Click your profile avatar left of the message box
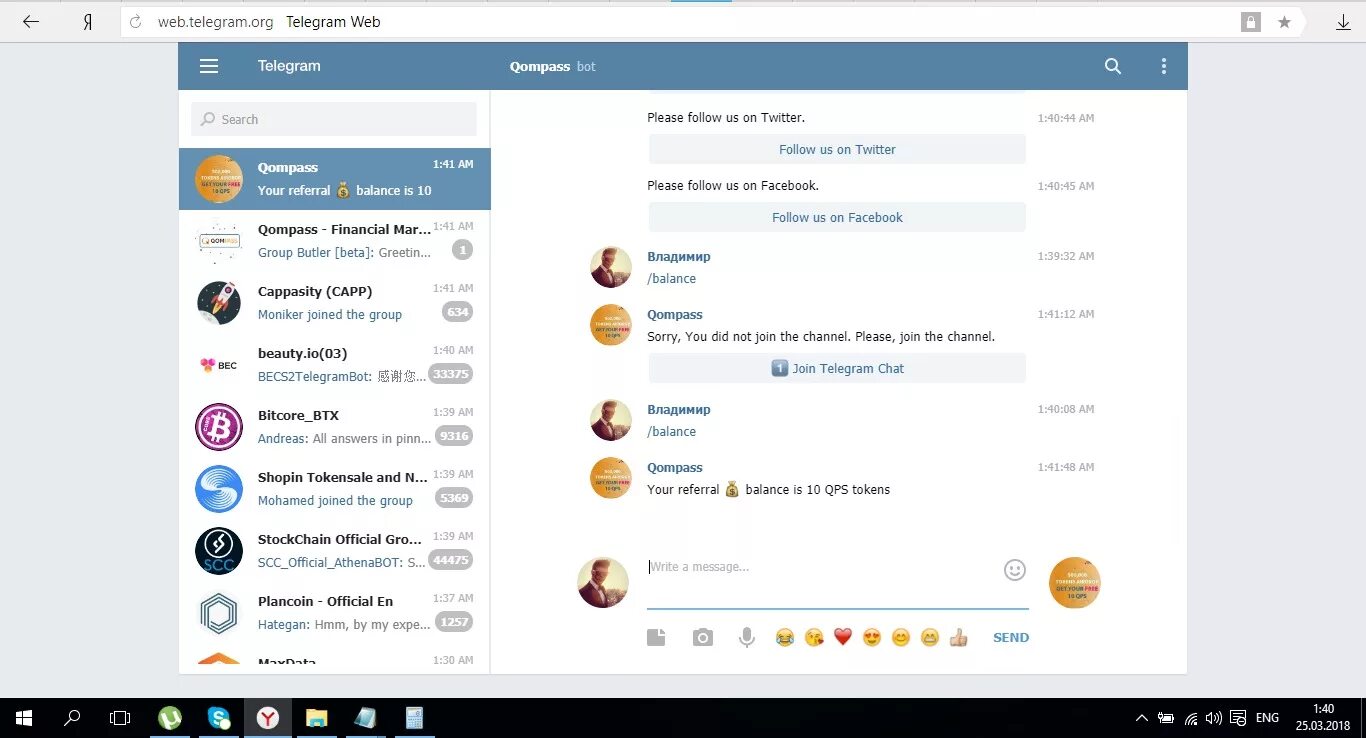The image size is (1366, 738). click(x=603, y=583)
